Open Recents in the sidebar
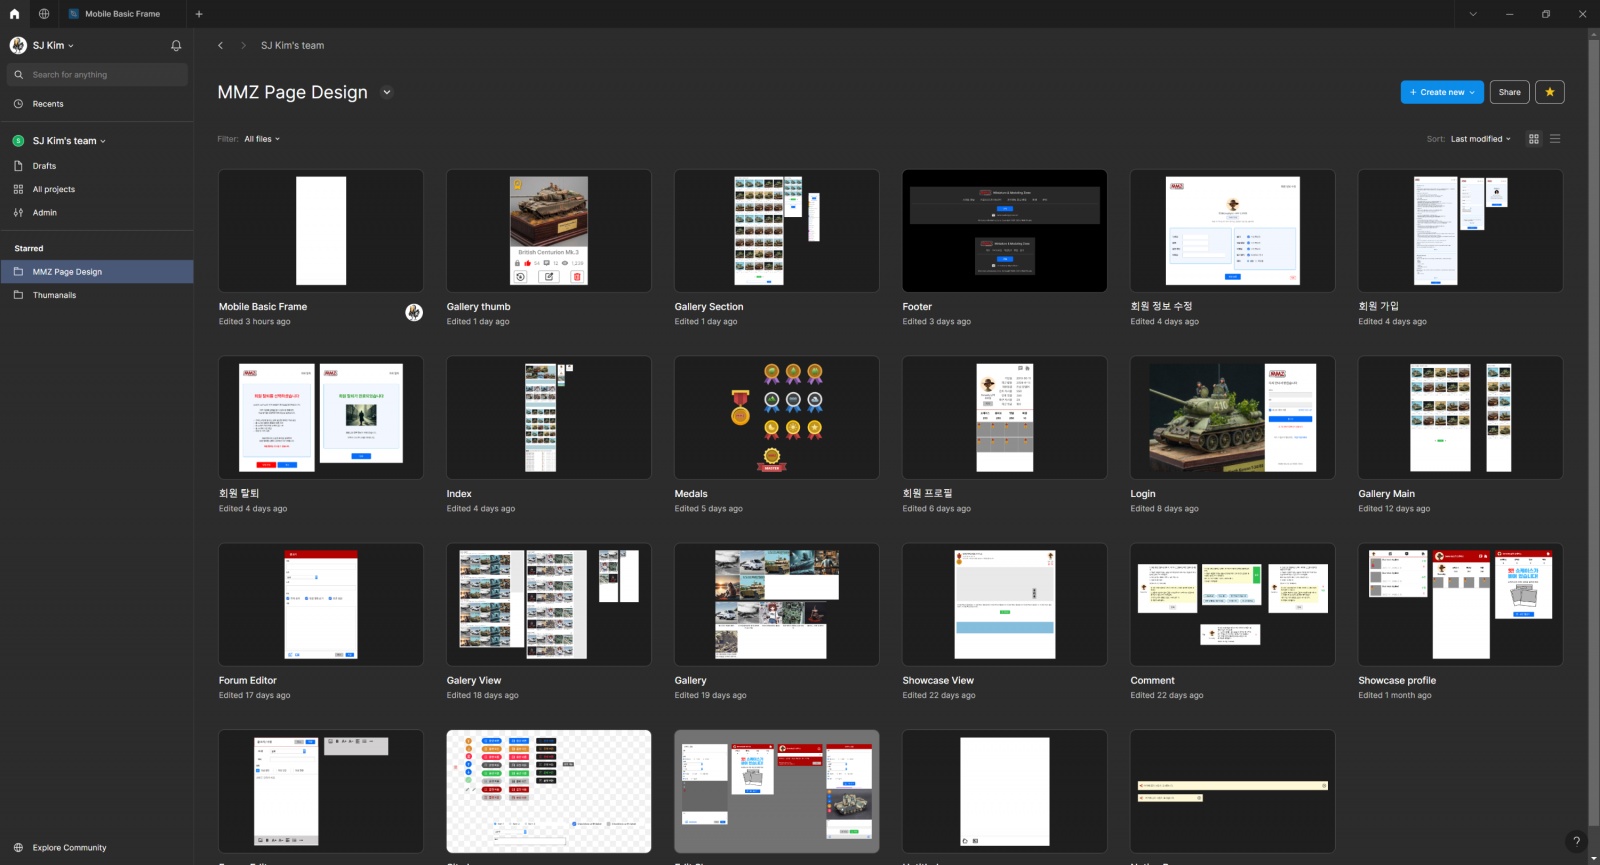Viewport: 1600px width, 865px height. point(48,104)
